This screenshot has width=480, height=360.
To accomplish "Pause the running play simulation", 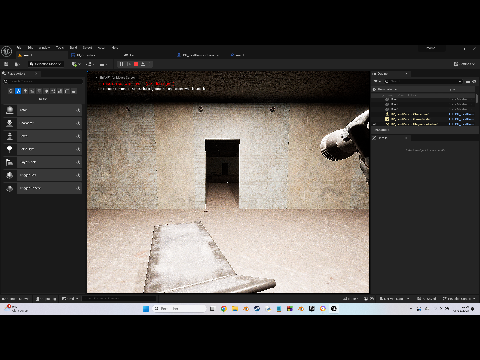I will coord(121,64).
